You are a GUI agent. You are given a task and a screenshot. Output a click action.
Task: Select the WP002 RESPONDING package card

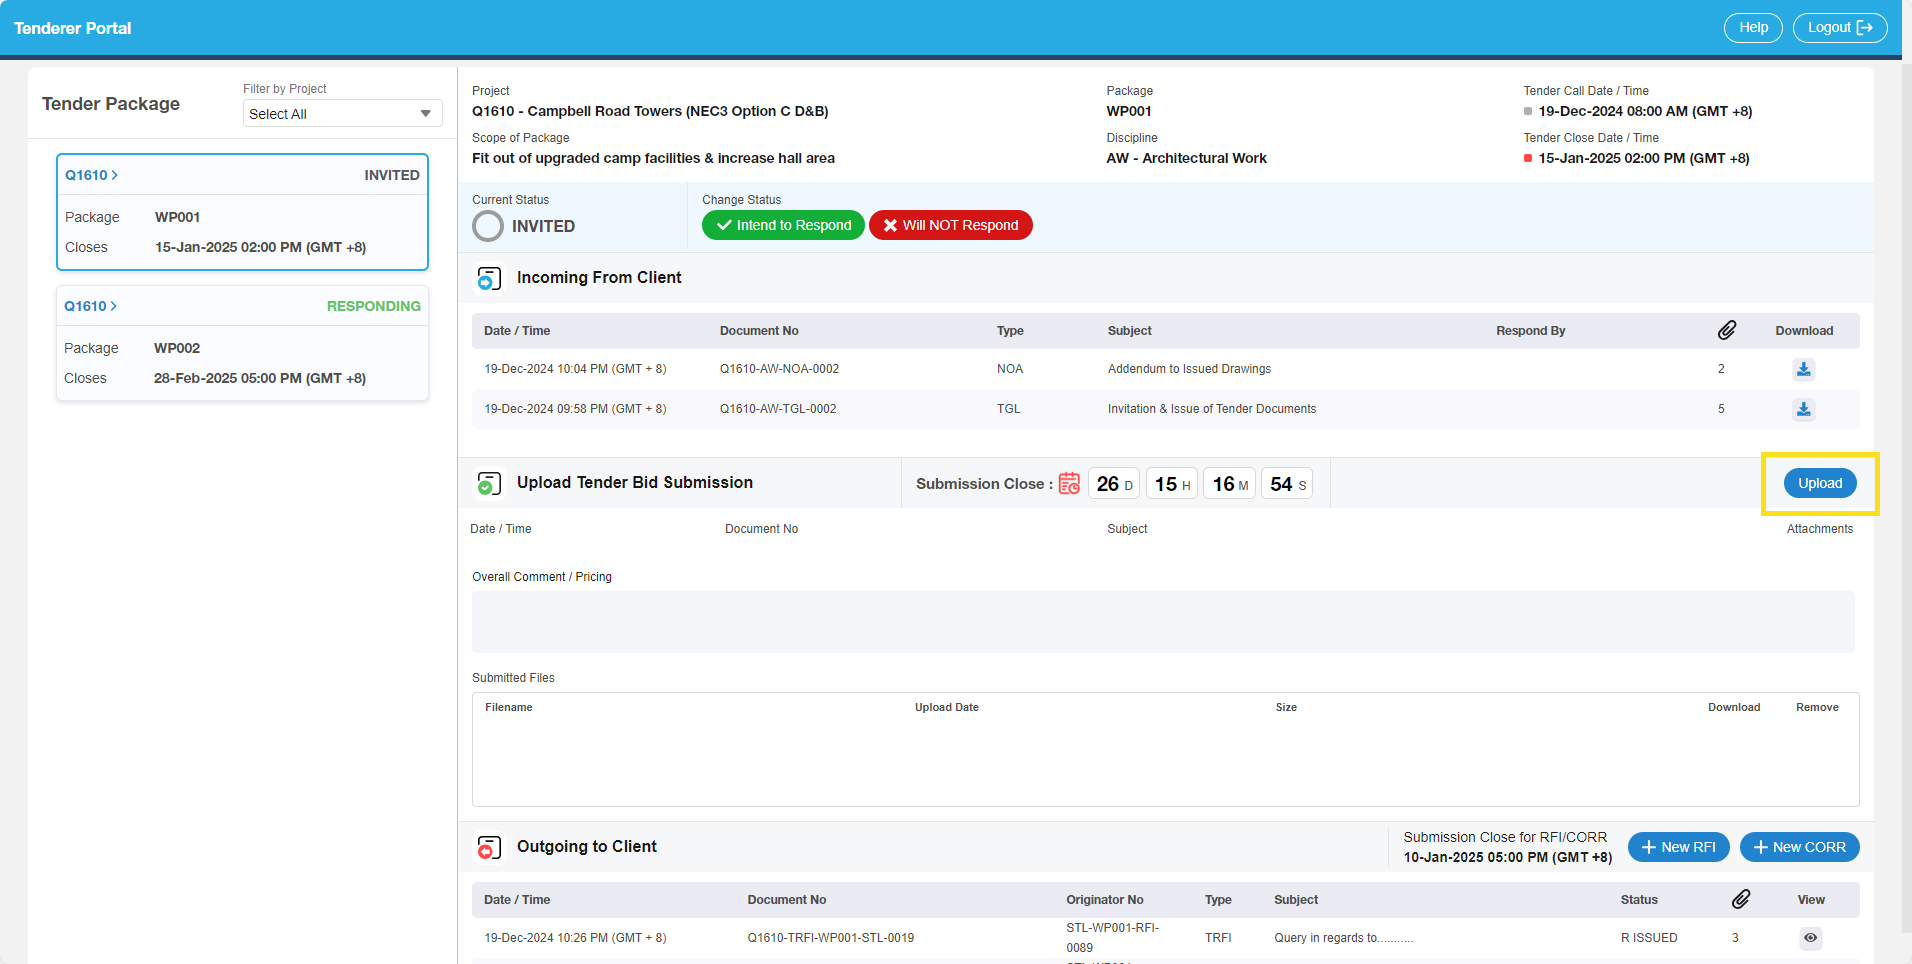(x=242, y=343)
